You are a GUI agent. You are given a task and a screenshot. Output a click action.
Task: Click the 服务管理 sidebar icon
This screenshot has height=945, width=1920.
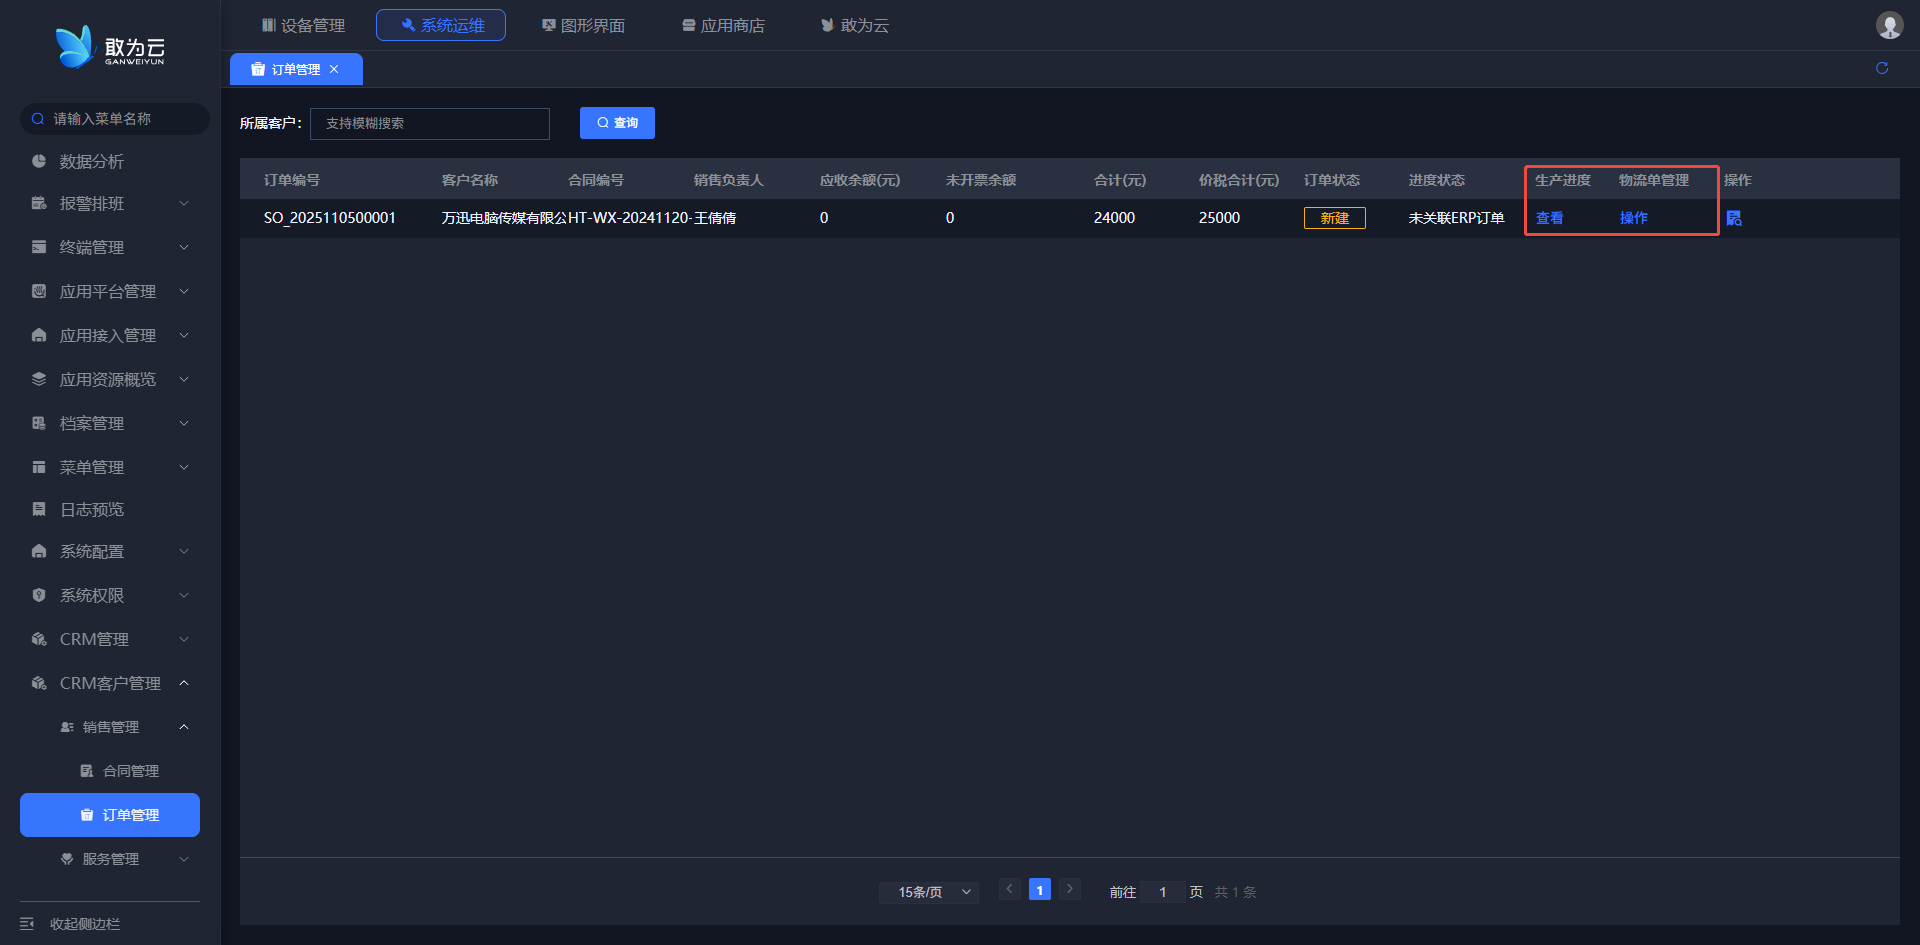coord(67,859)
